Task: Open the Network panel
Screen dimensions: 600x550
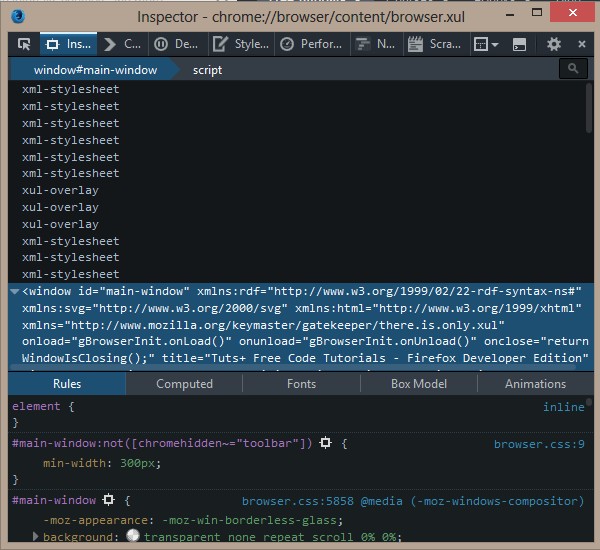Action: point(375,44)
